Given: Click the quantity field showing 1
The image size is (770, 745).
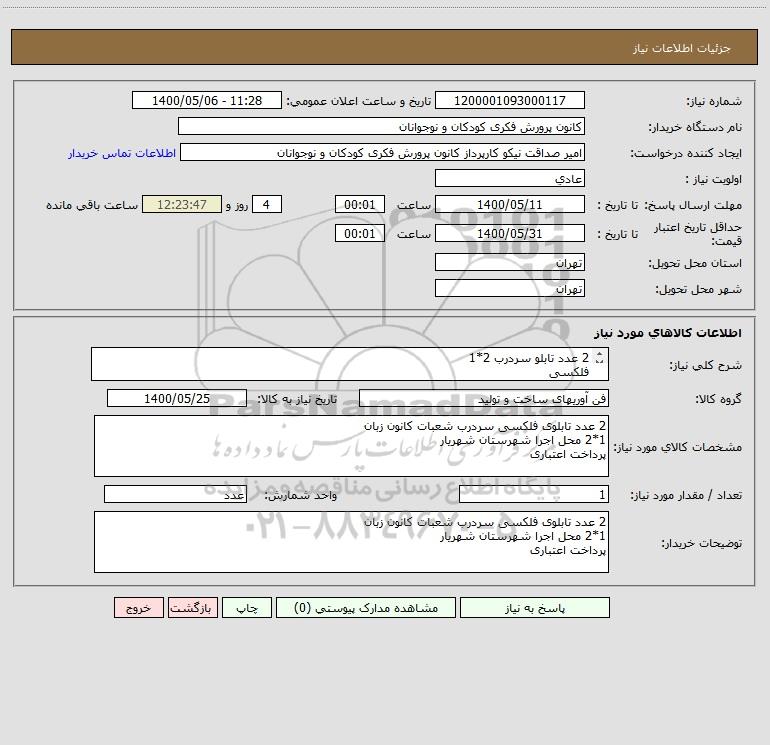Looking at the screenshot, I should (534, 495).
